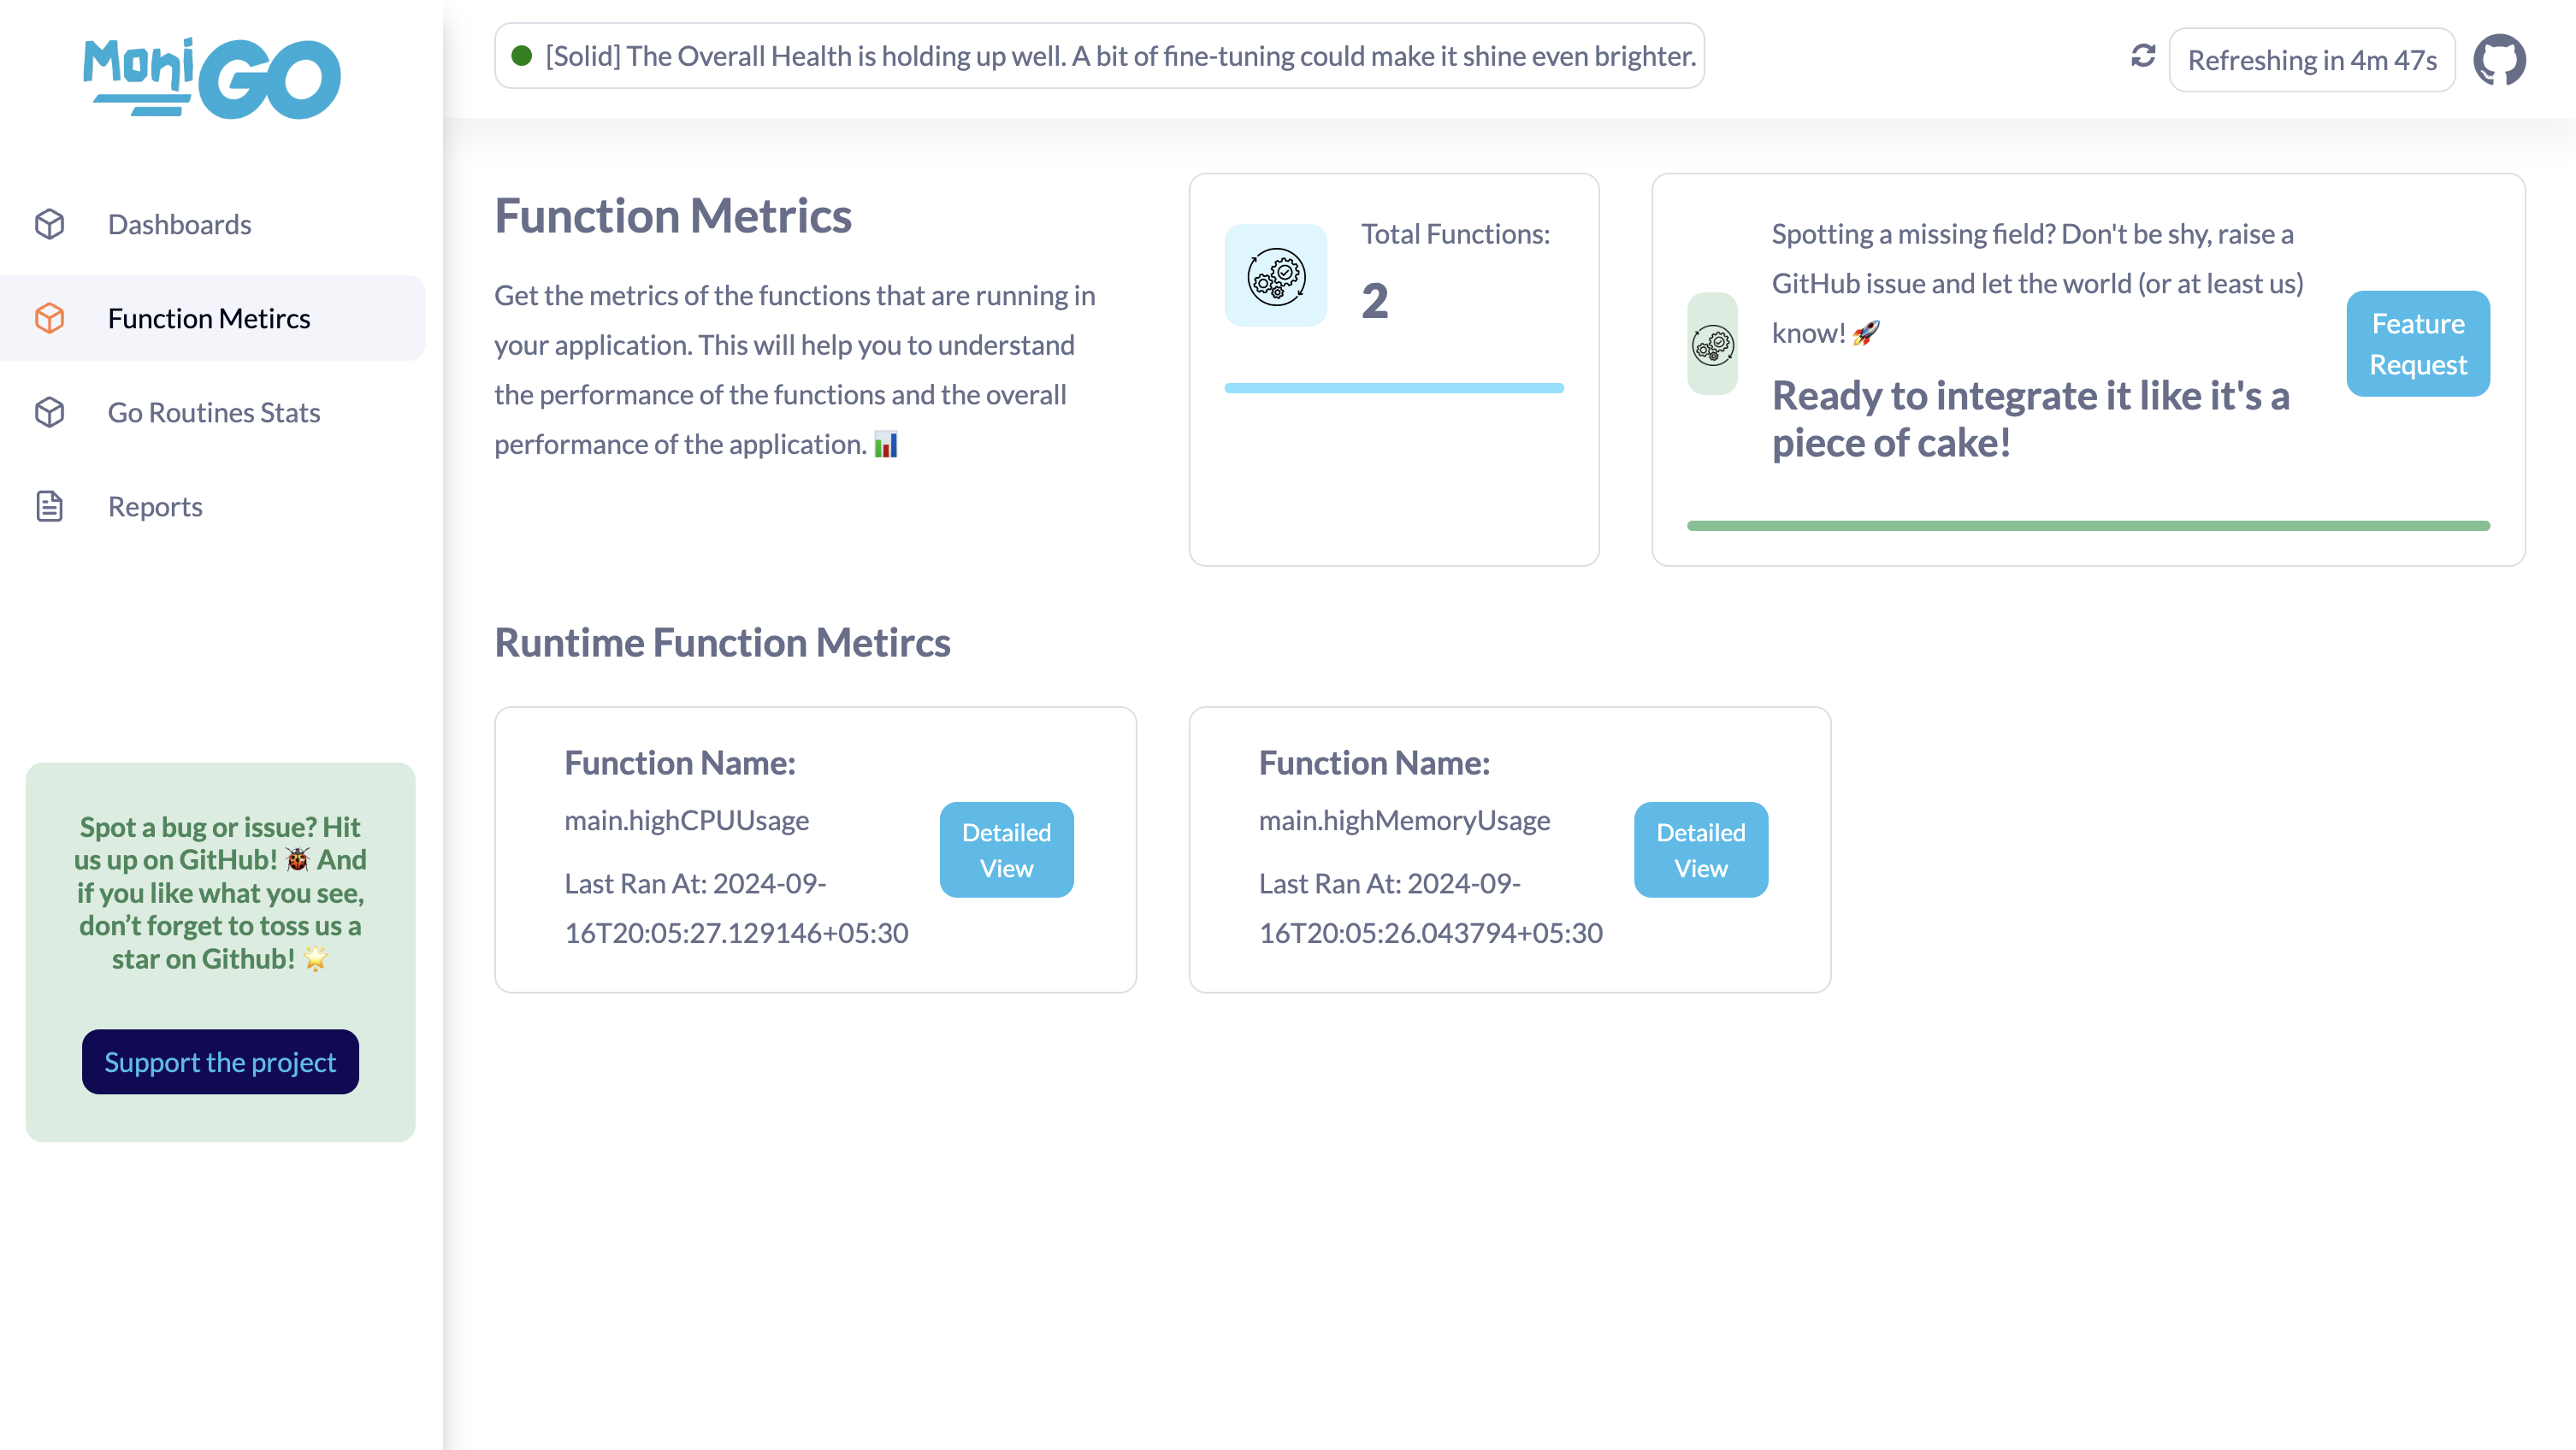2576x1450 pixels.
Task: Click the orange Function Metrics cube icon
Action: (x=50, y=318)
